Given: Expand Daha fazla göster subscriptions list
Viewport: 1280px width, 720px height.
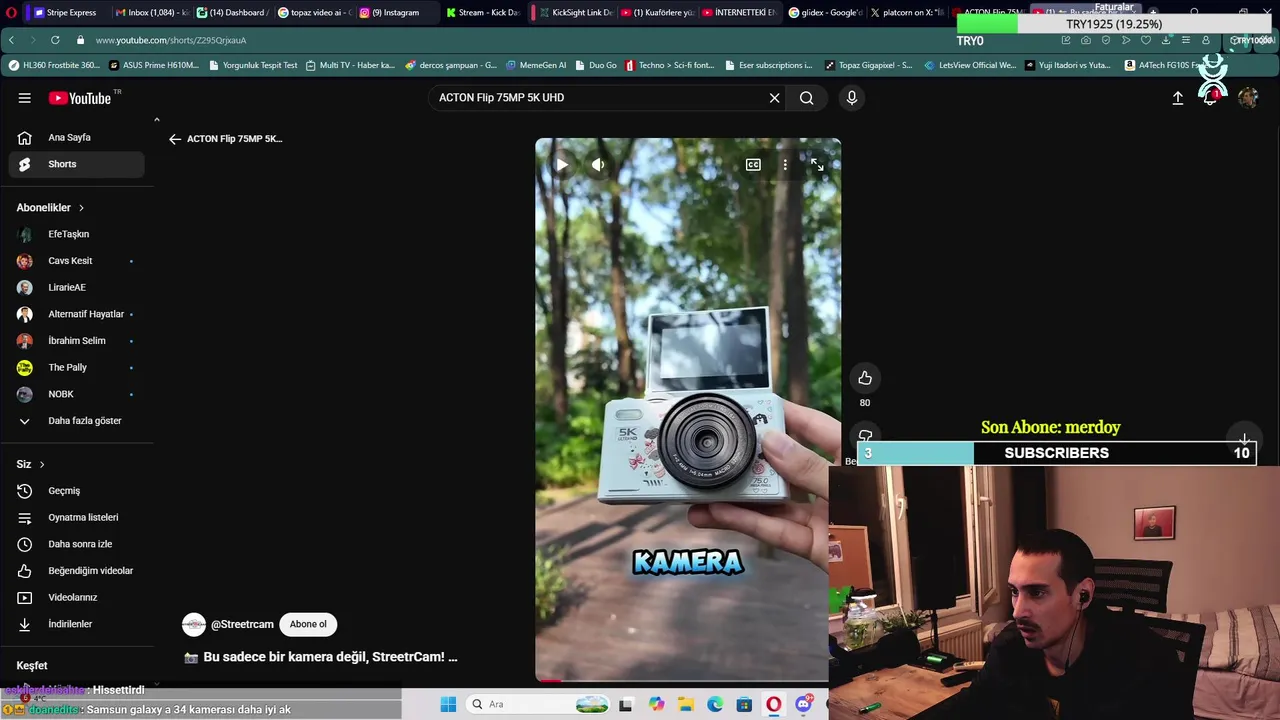Looking at the screenshot, I should click(77, 421).
